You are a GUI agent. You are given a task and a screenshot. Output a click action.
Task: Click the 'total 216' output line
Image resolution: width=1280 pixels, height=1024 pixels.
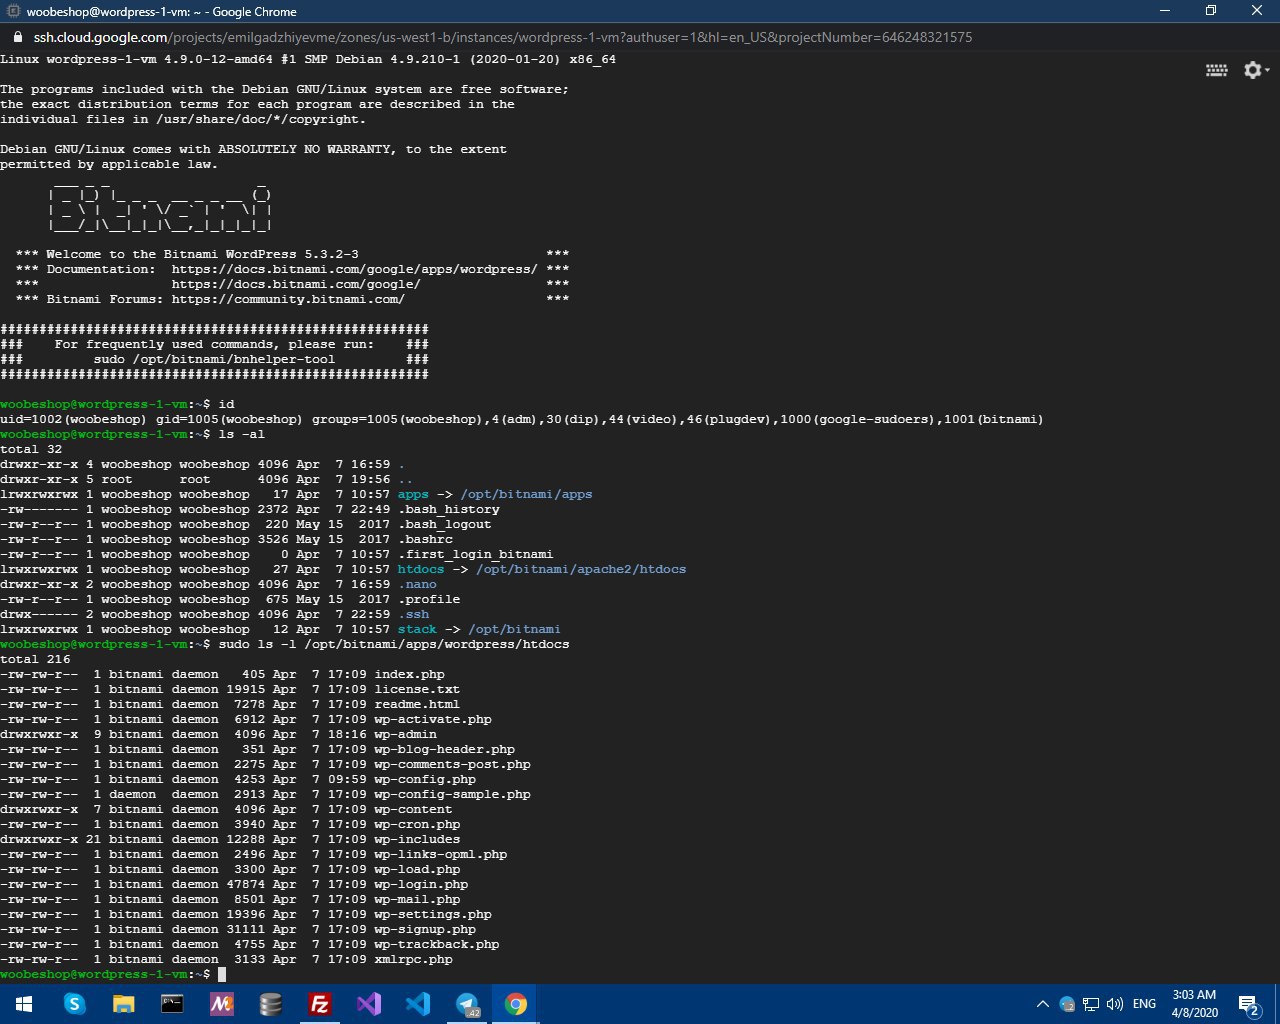pyautogui.click(x=35, y=659)
